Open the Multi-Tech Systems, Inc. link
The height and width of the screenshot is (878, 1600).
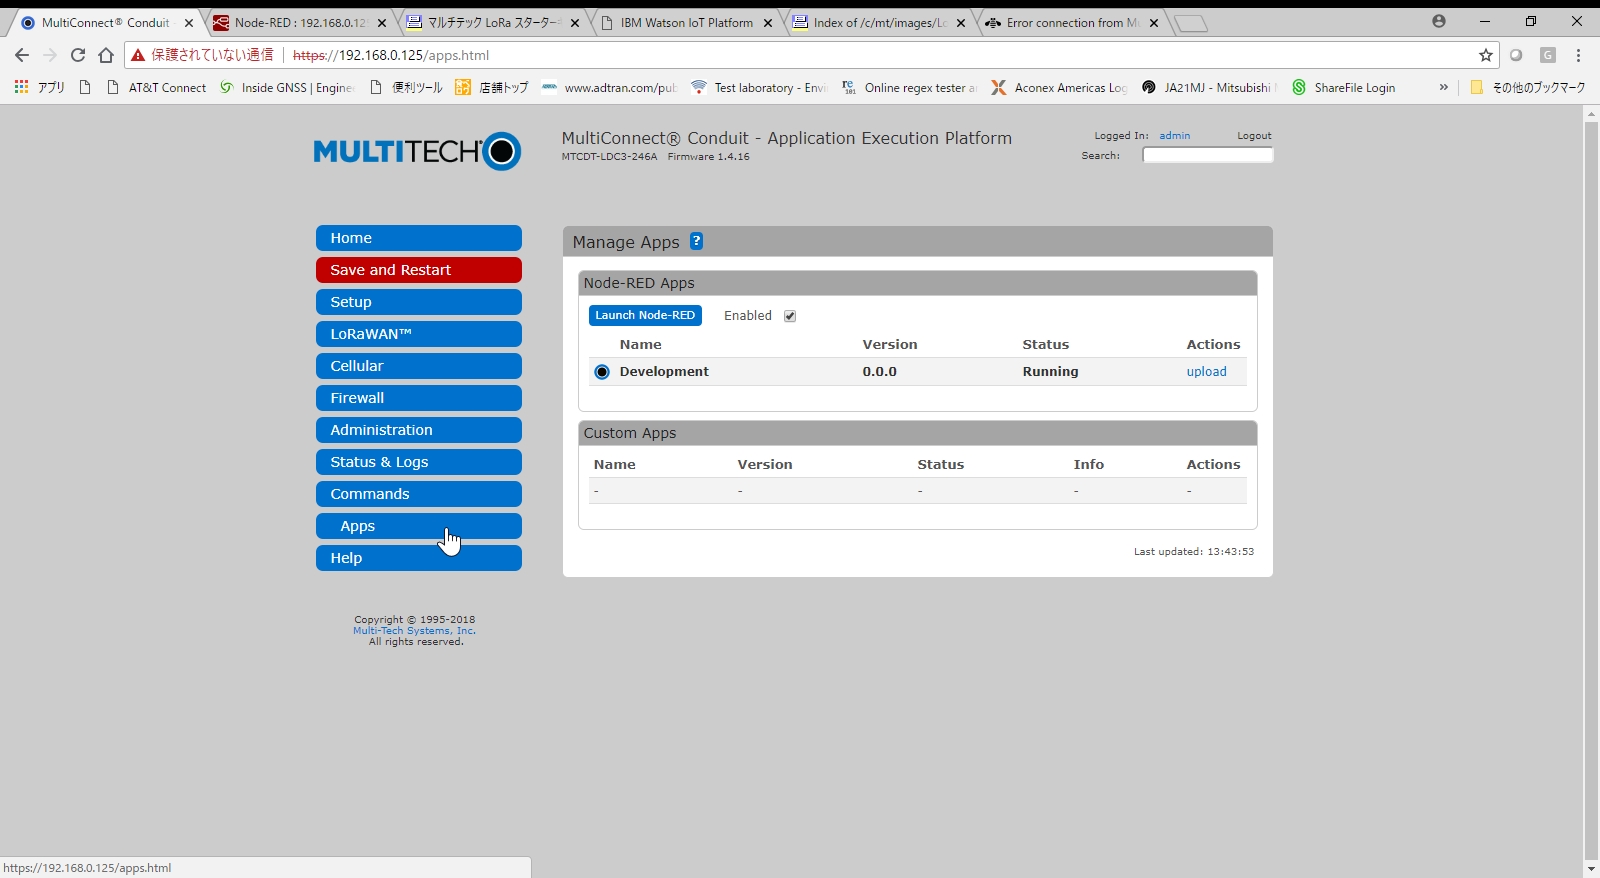414,630
